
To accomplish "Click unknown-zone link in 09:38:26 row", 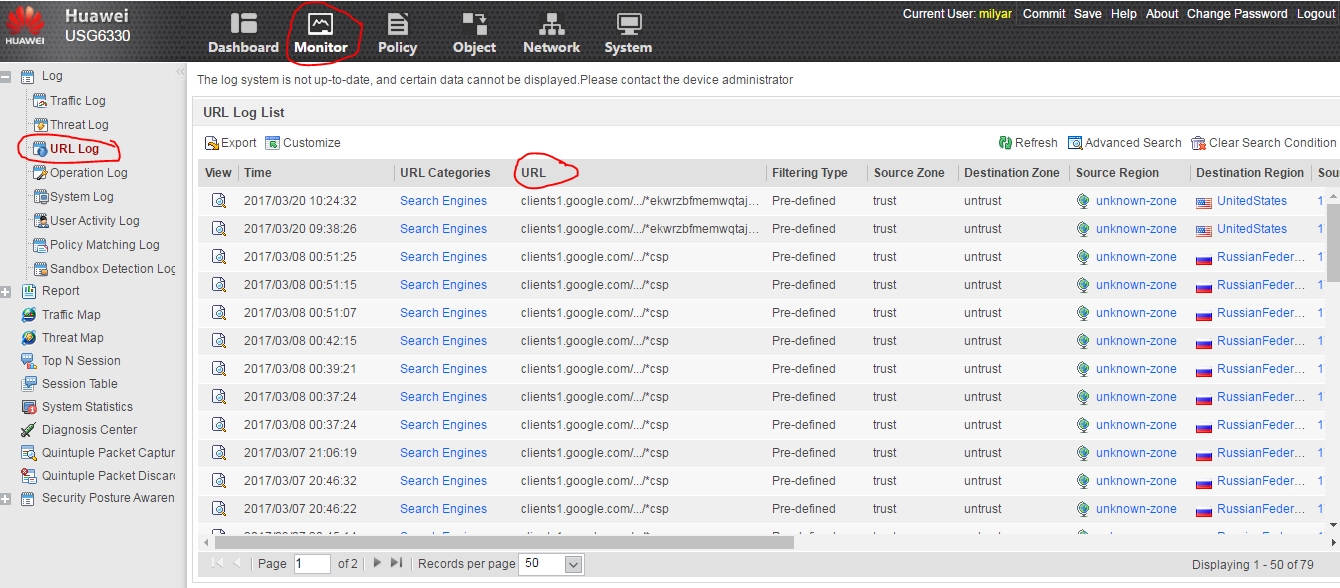I will pyautogui.click(x=1136, y=229).
